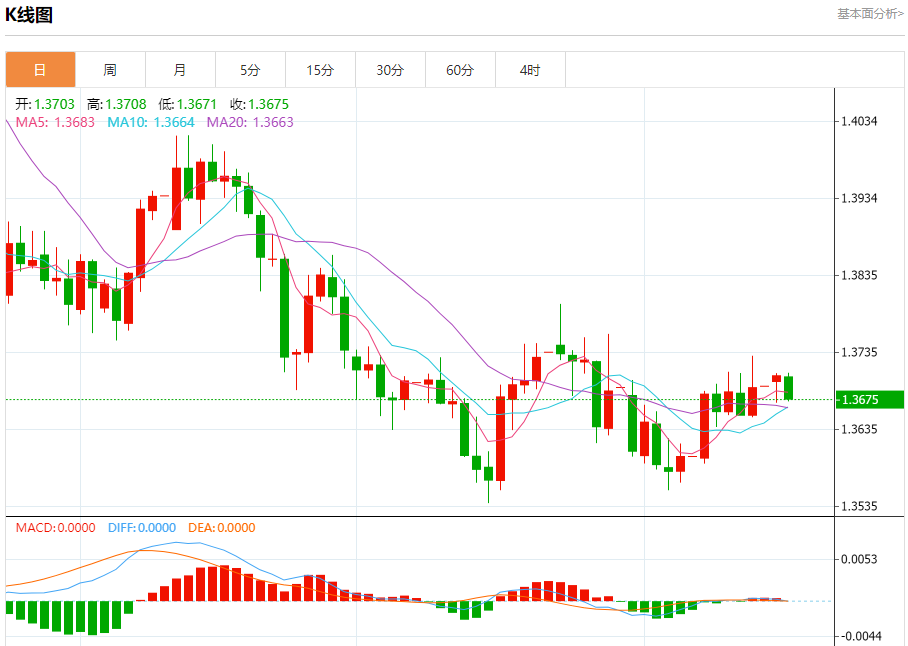The height and width of the screenshot is (646, 908).
Task: Click the 0.0053 MACD axis label
Action: click(859, 559)
